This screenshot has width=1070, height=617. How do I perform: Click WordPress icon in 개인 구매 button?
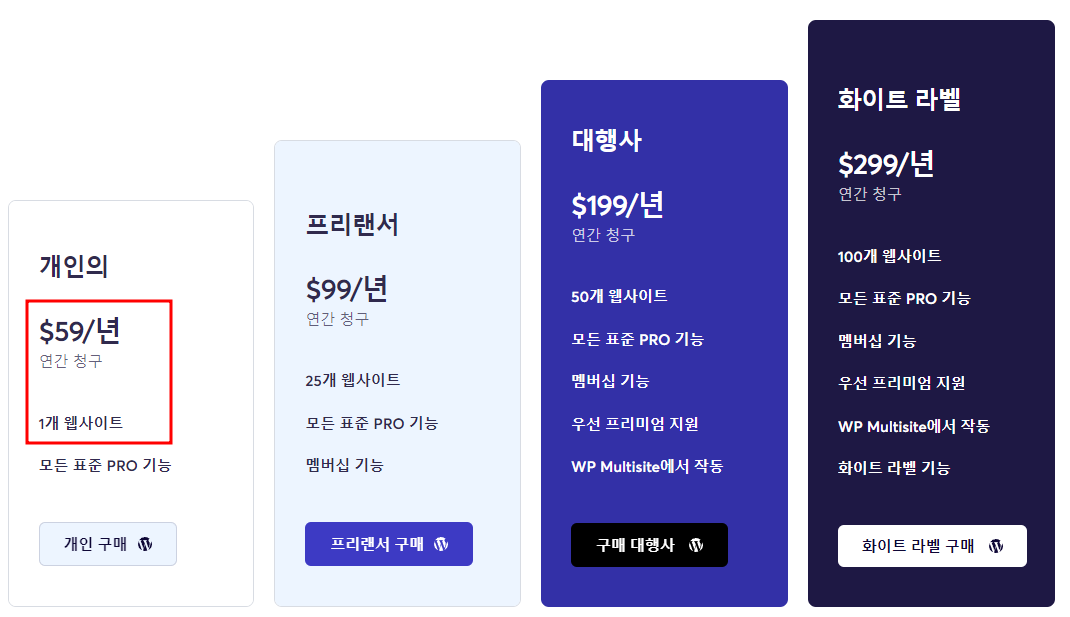[145, 544]
